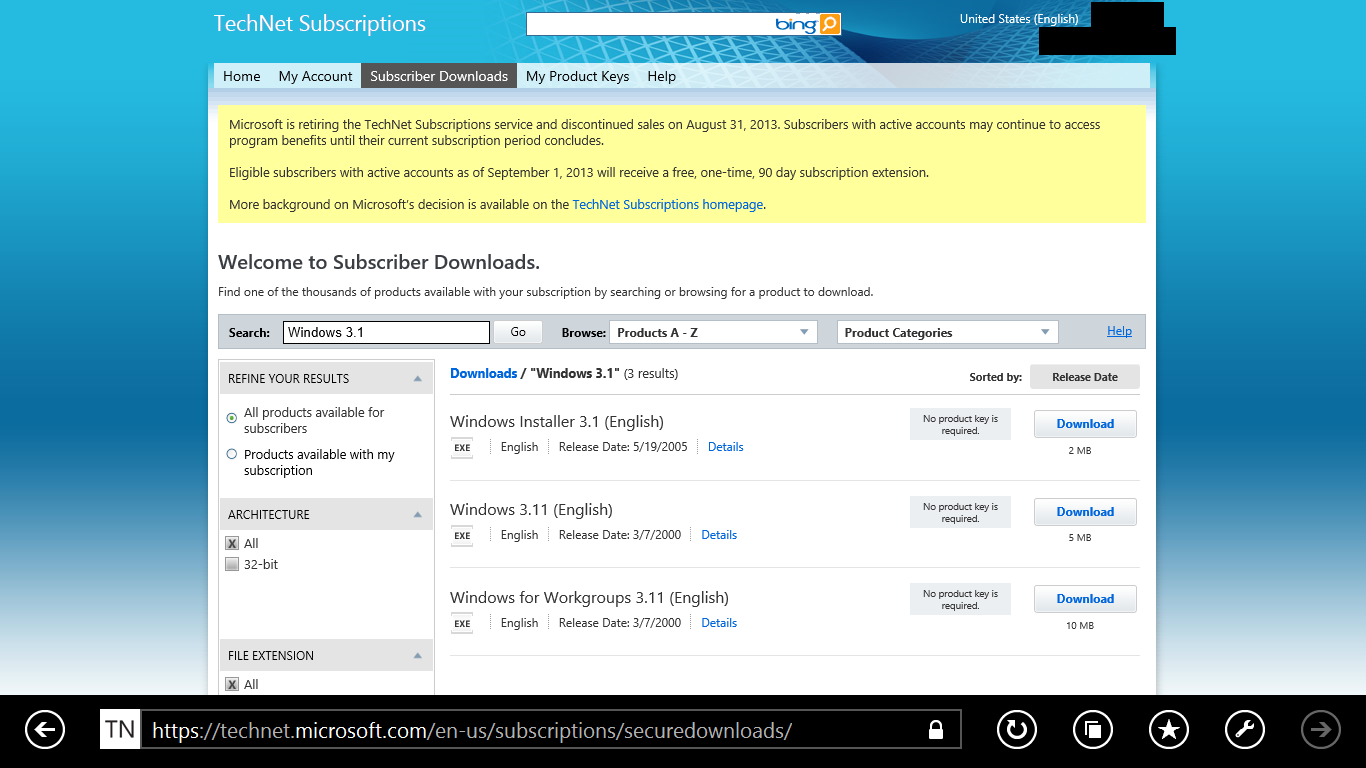Click the Windows Installer 3.1 (English) title

pyautogui.click(x=557, y=422)
